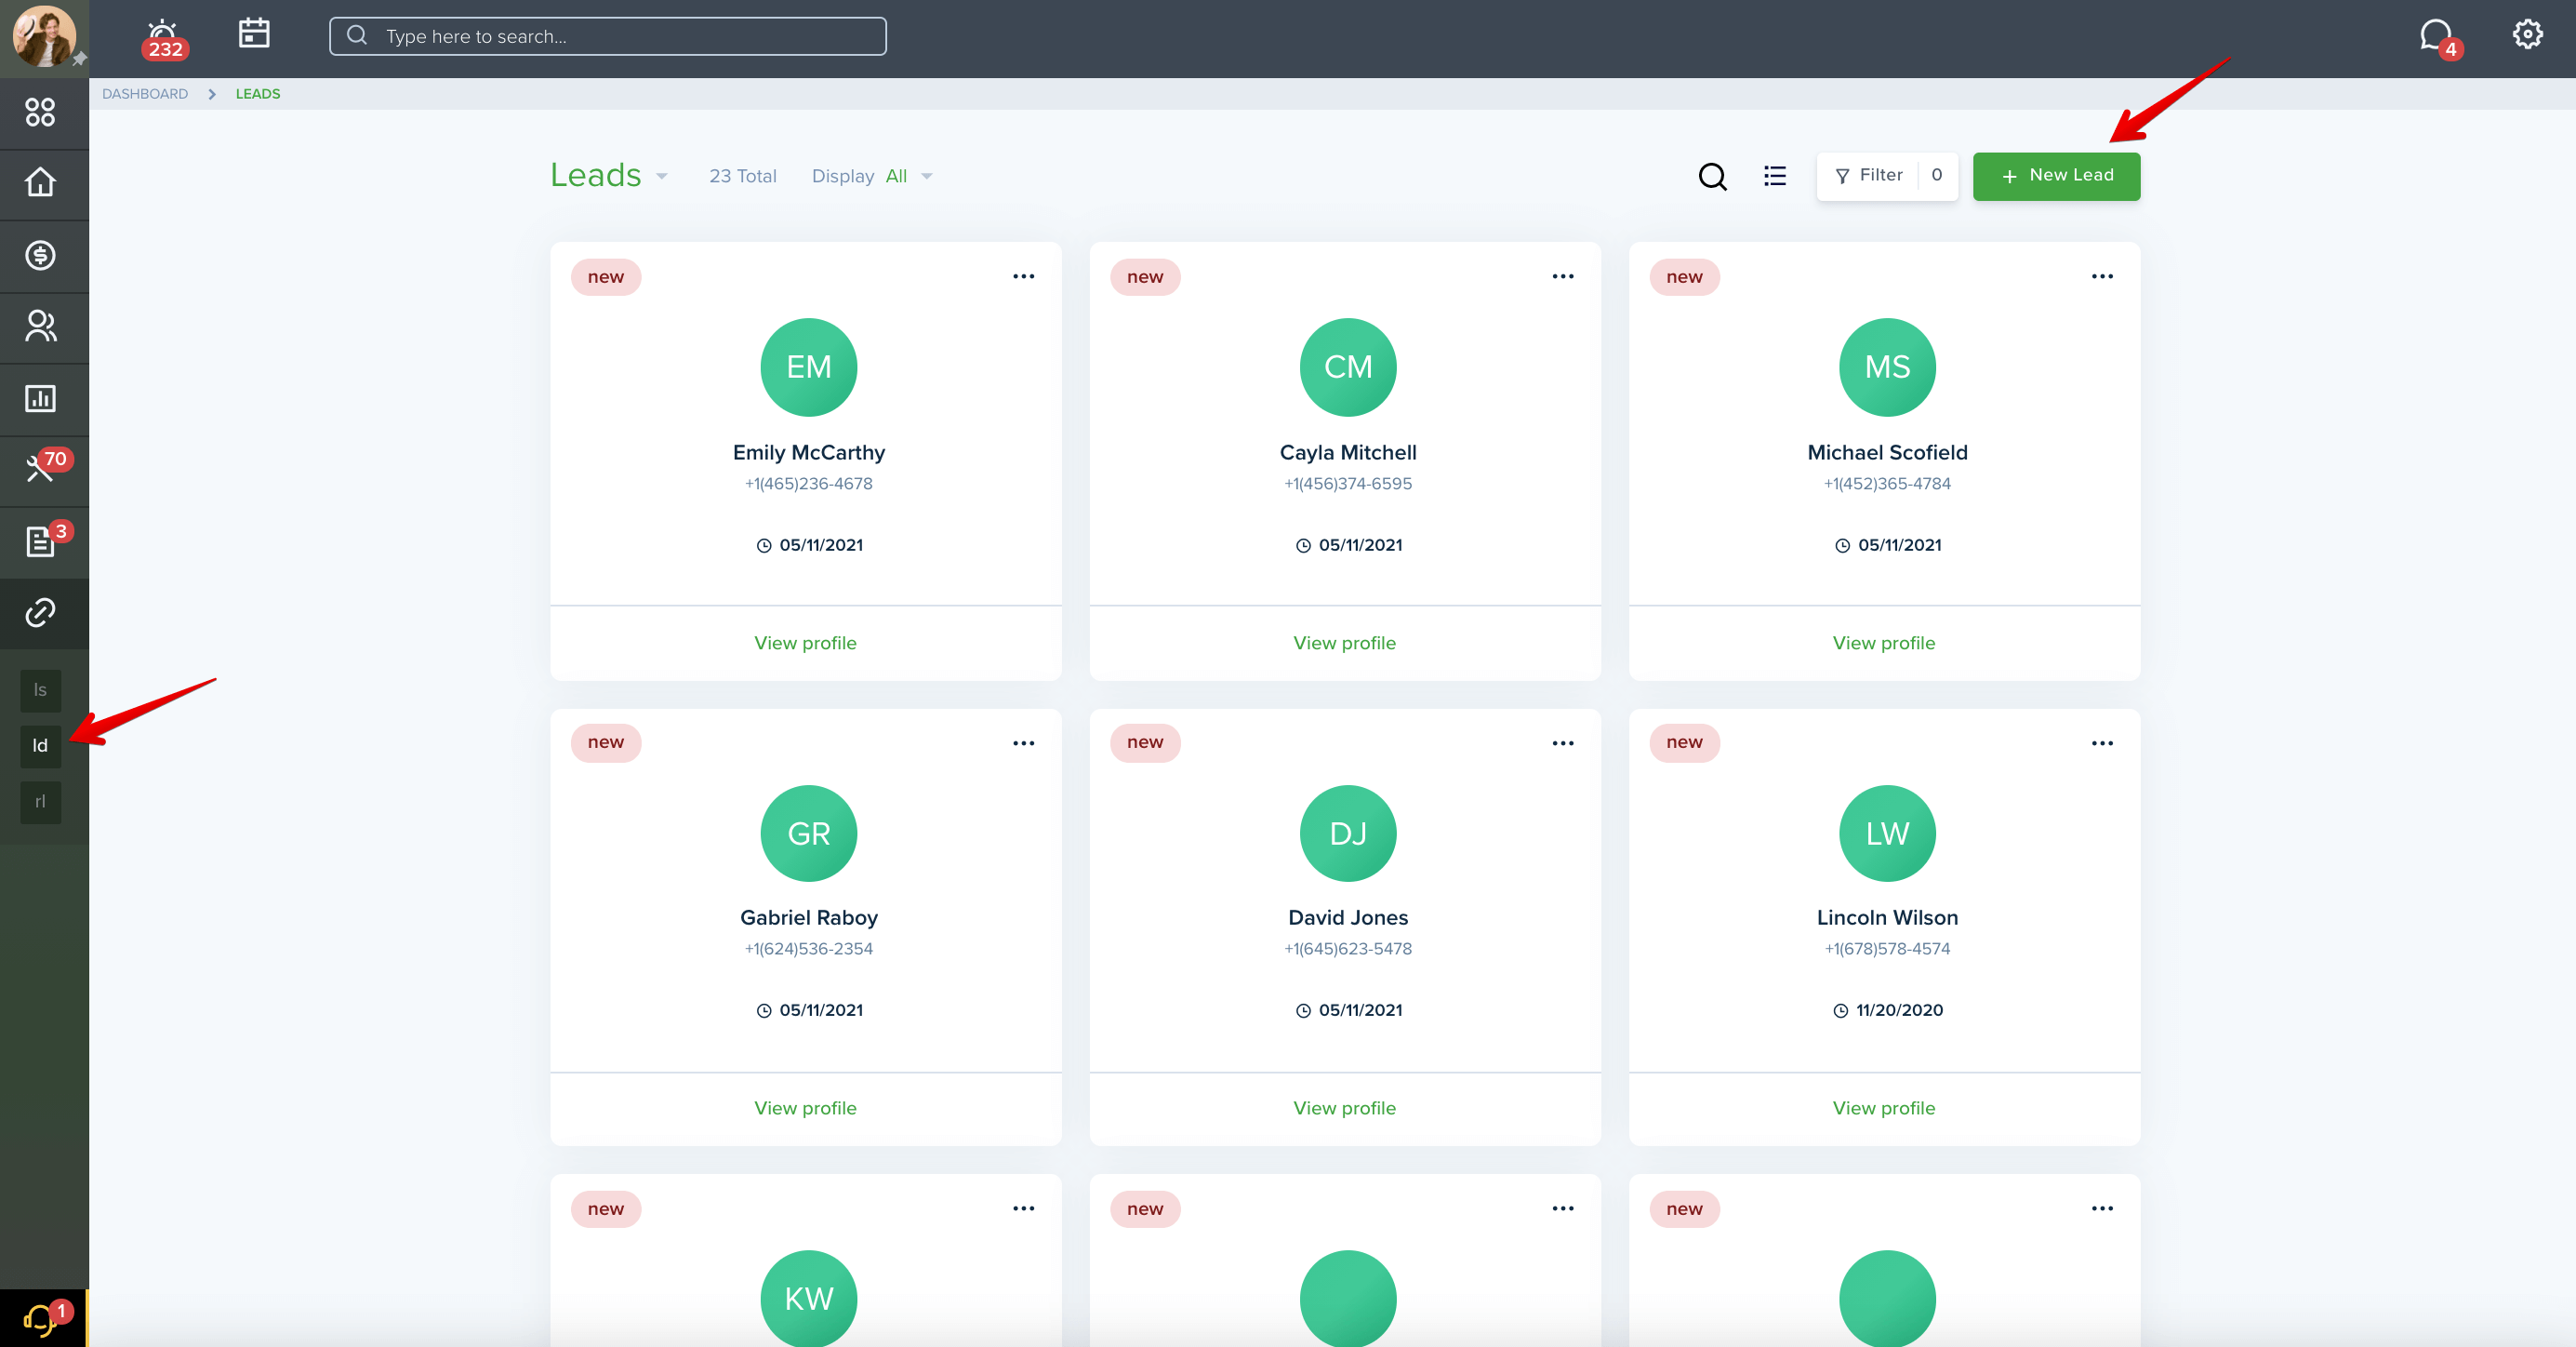Open the three-dot menu on David Jones card
2576x1347 pixels.
(x=1562, y=743)
